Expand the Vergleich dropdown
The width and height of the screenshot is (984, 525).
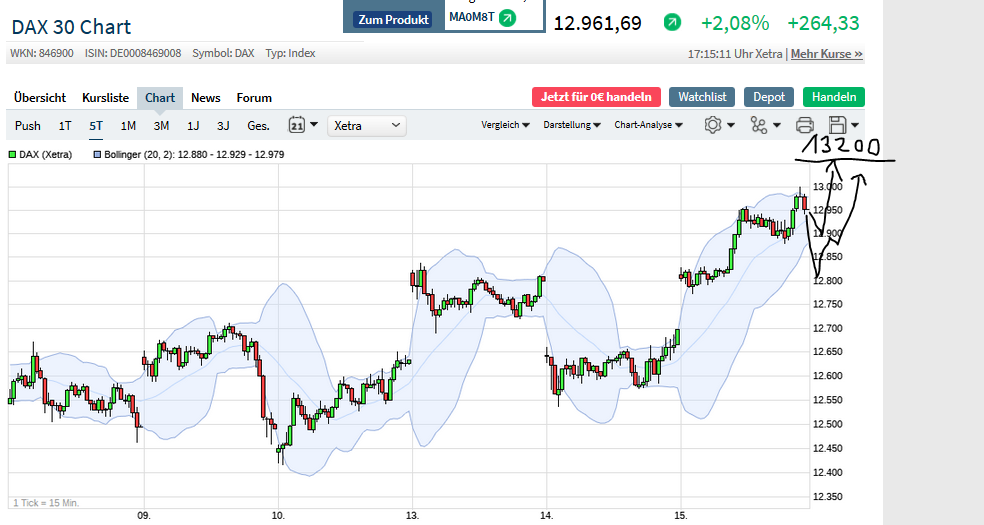[505, 125]
